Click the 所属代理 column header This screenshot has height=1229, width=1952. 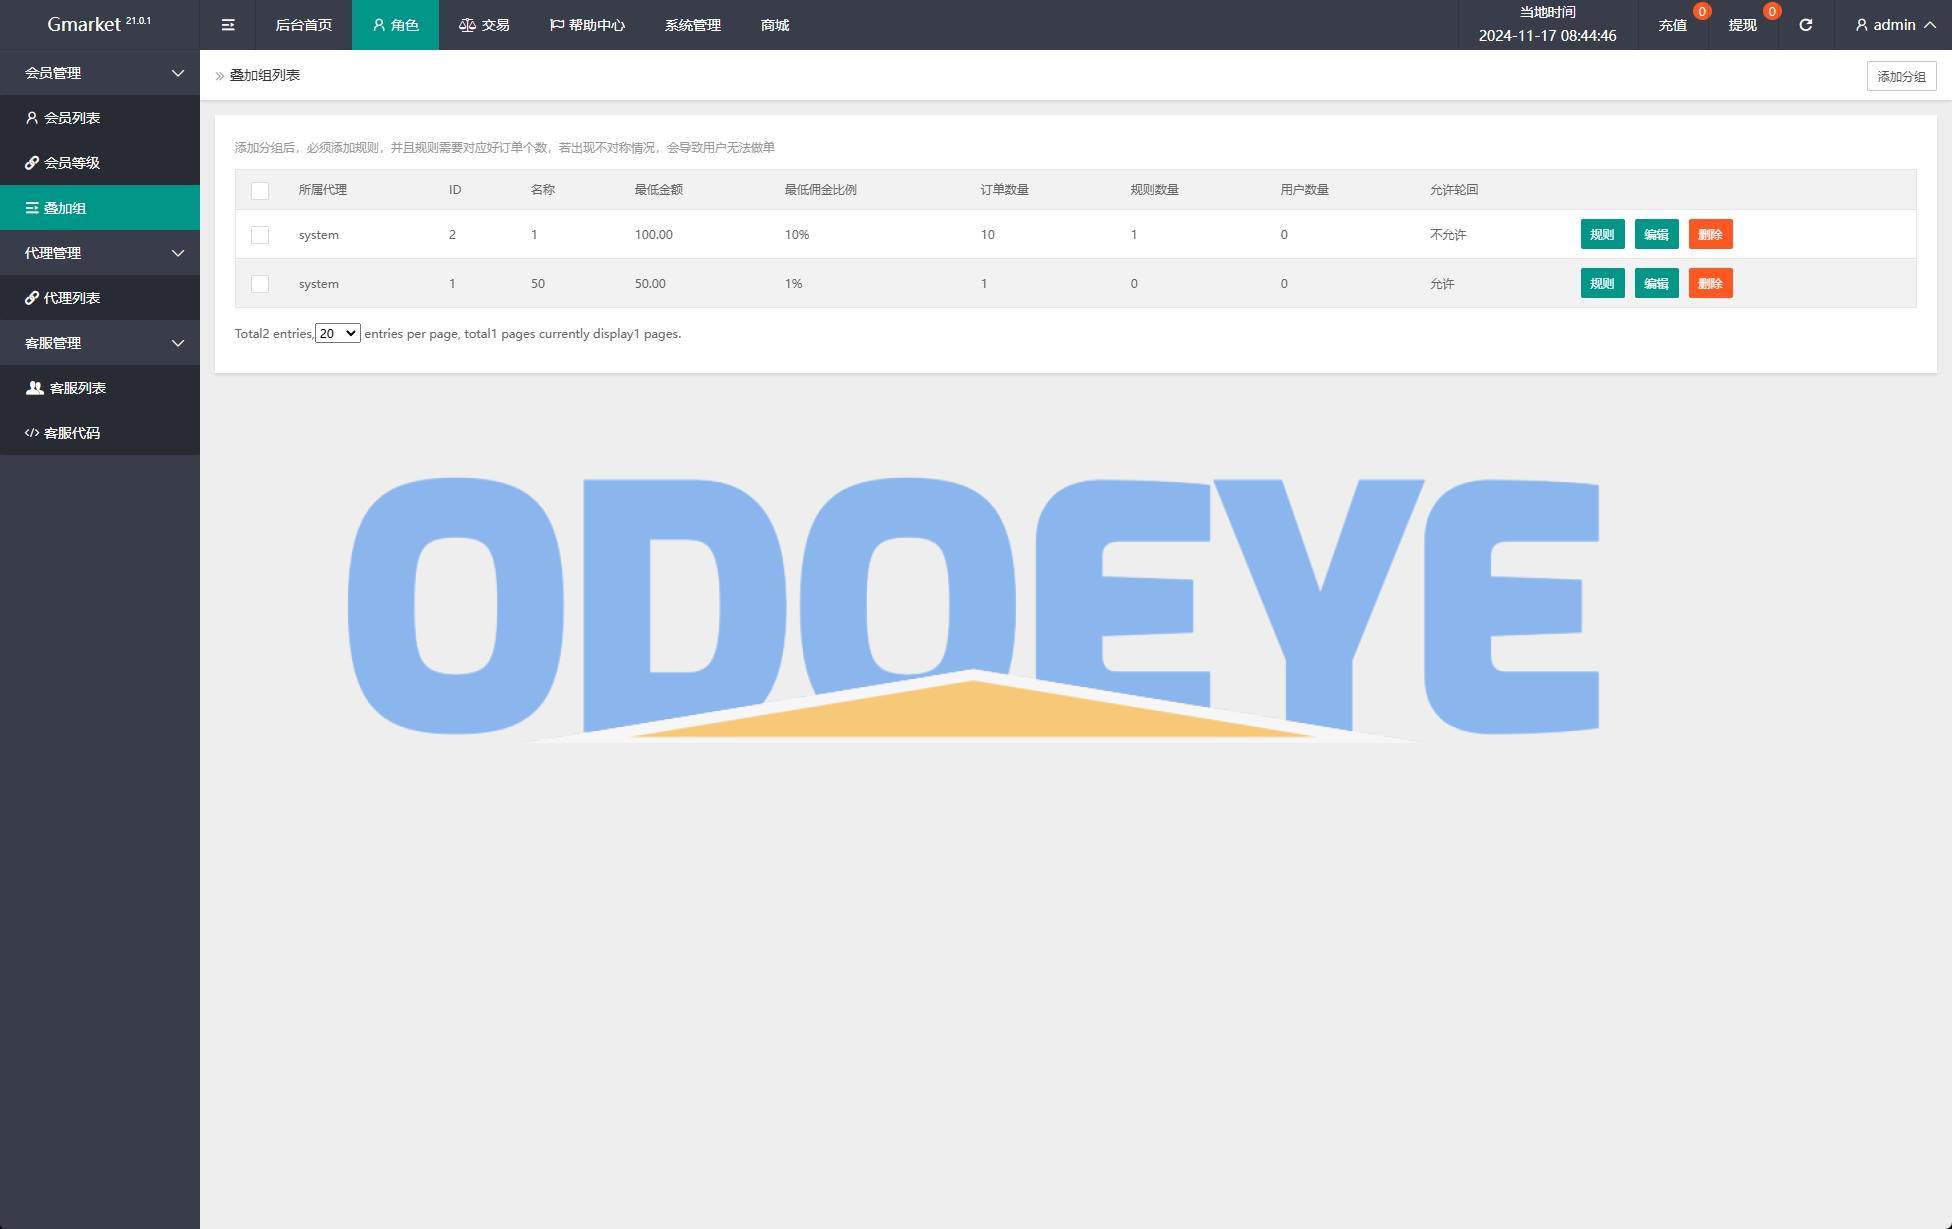point(322,190)
